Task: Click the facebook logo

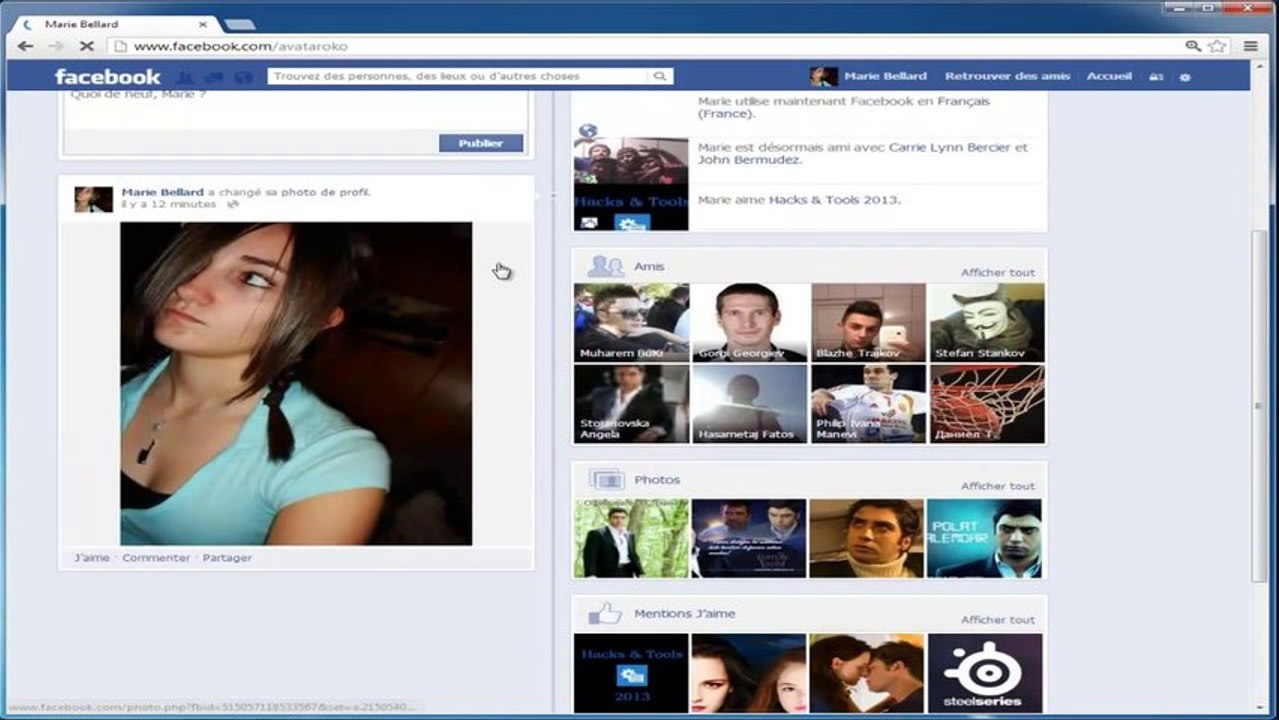Action: click(x=107, y=76)
